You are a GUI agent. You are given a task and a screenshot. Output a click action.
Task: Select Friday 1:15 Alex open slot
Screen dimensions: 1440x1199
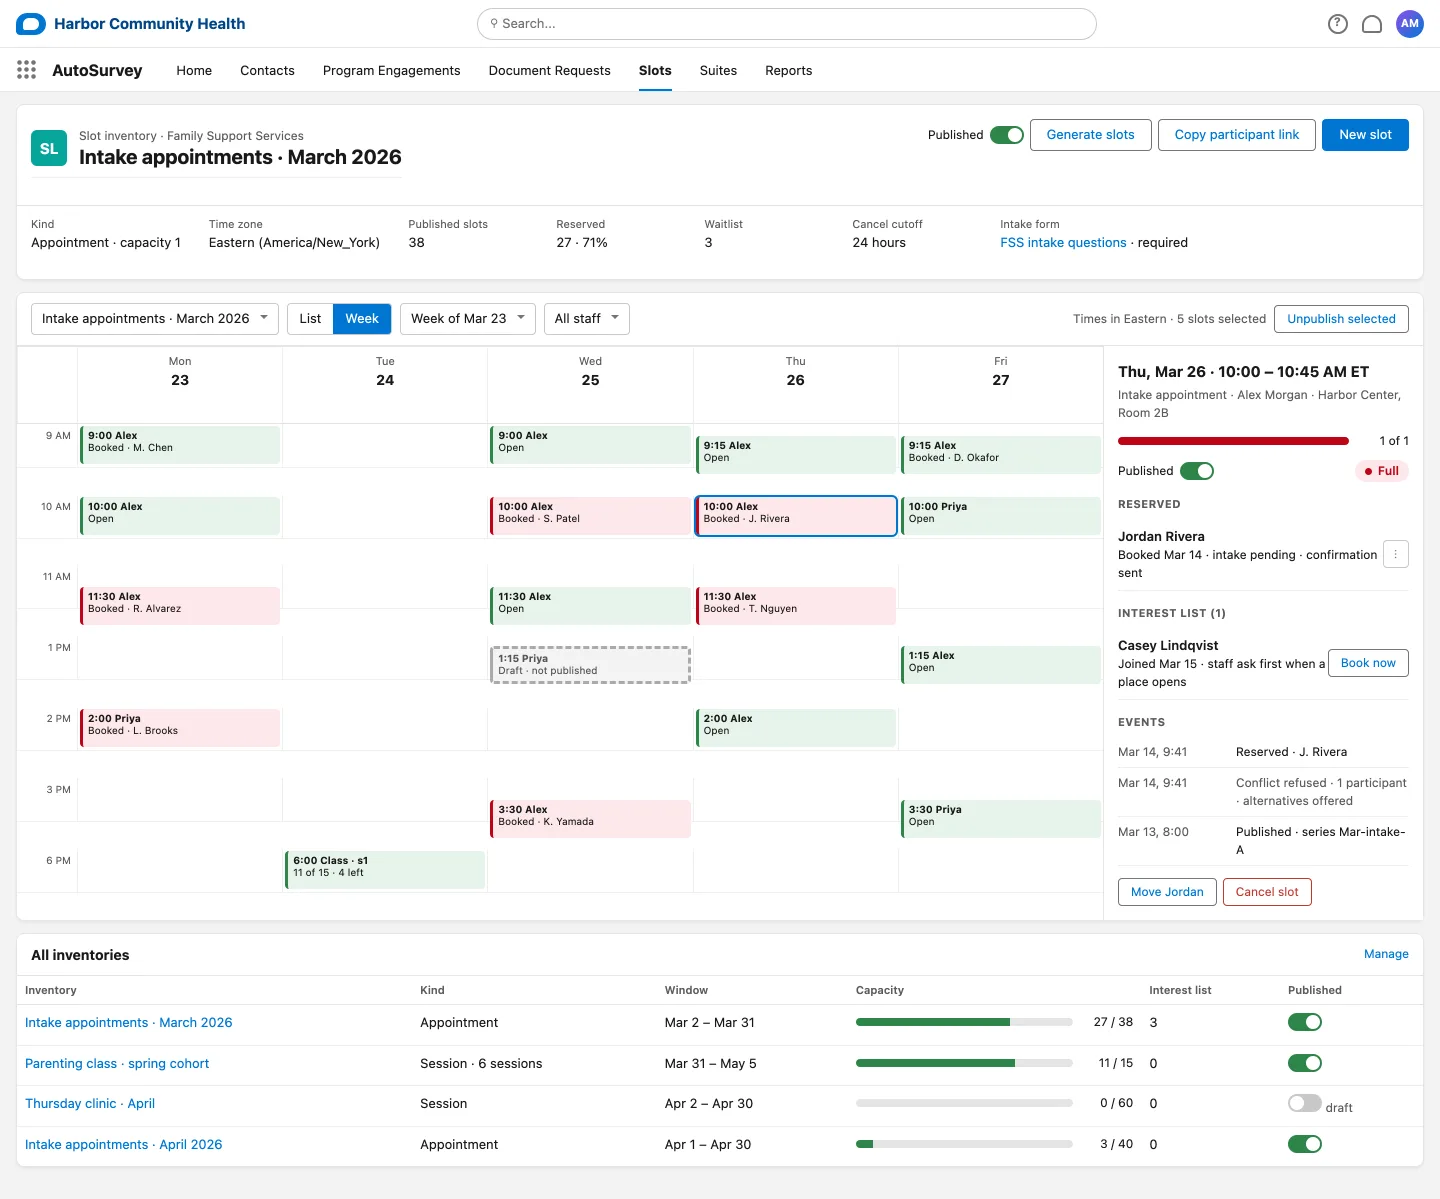tap(1001, 665)
